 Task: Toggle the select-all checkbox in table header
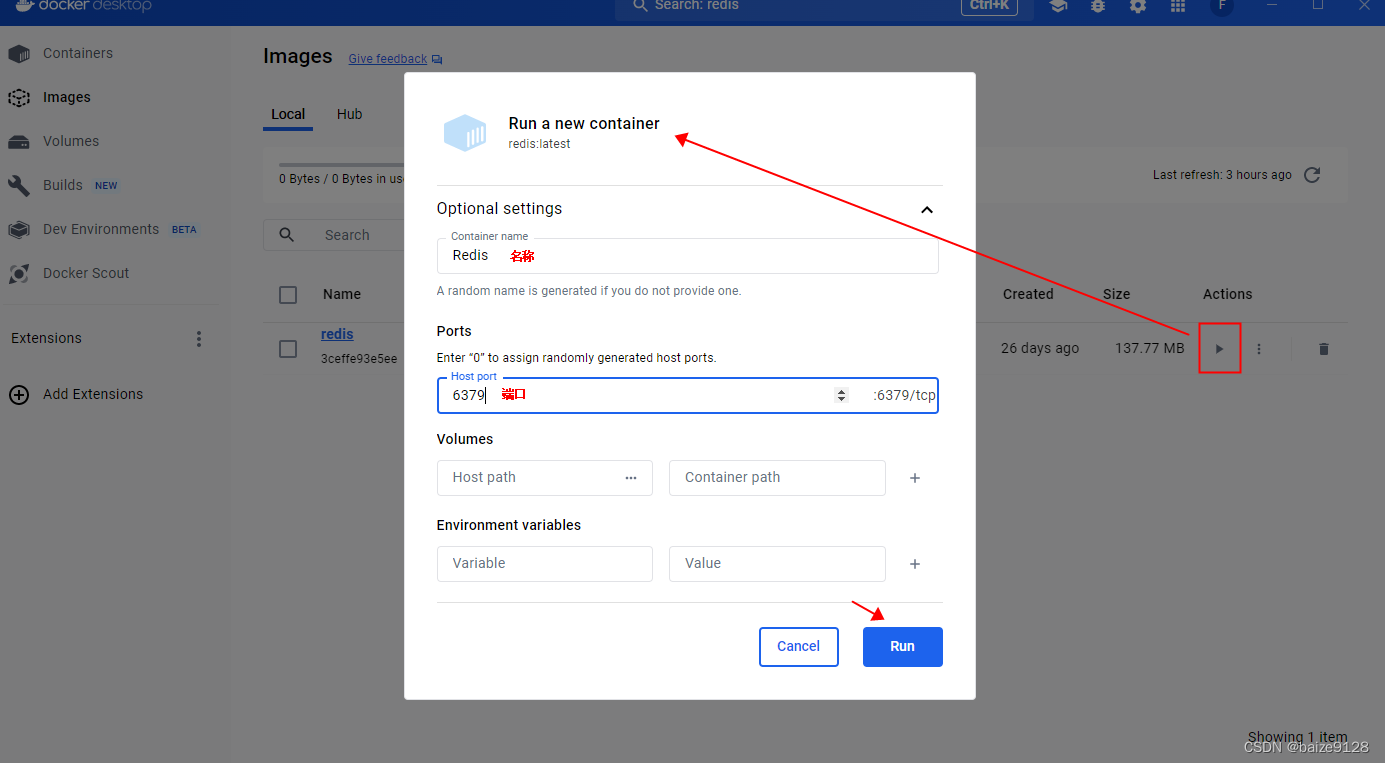pos(288,295)
